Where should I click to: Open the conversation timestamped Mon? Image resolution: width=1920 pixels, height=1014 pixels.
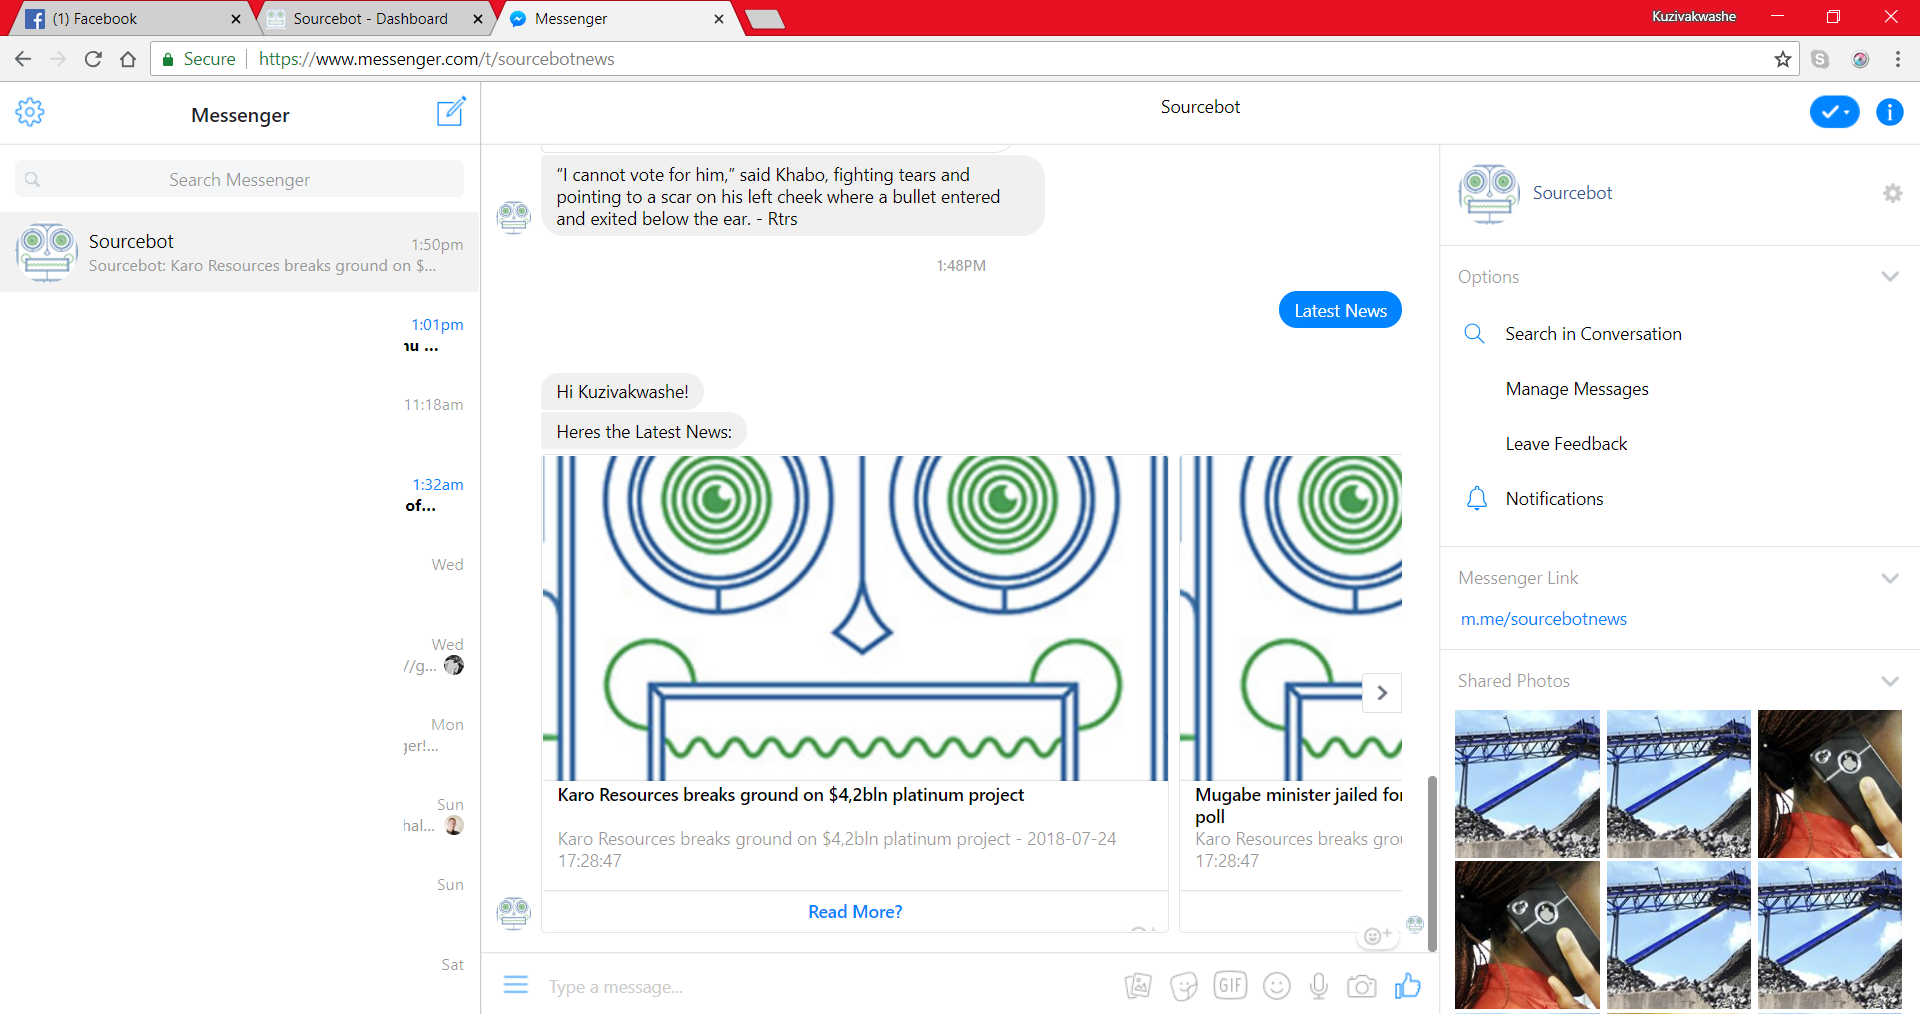coord(240,732)
